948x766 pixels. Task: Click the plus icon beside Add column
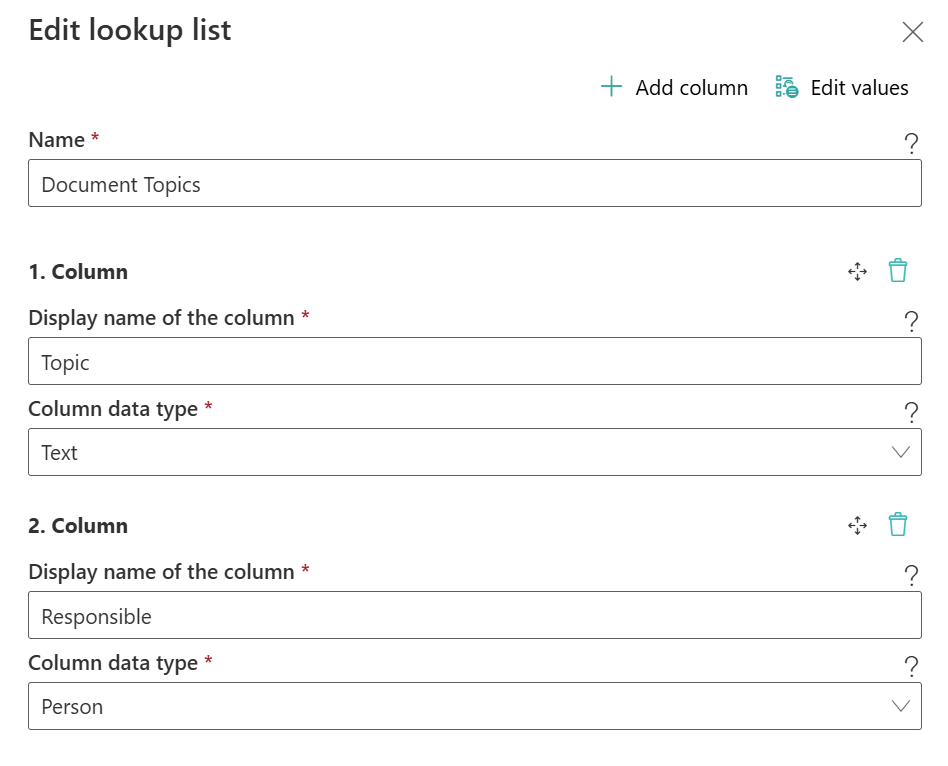tap(611, 87)
